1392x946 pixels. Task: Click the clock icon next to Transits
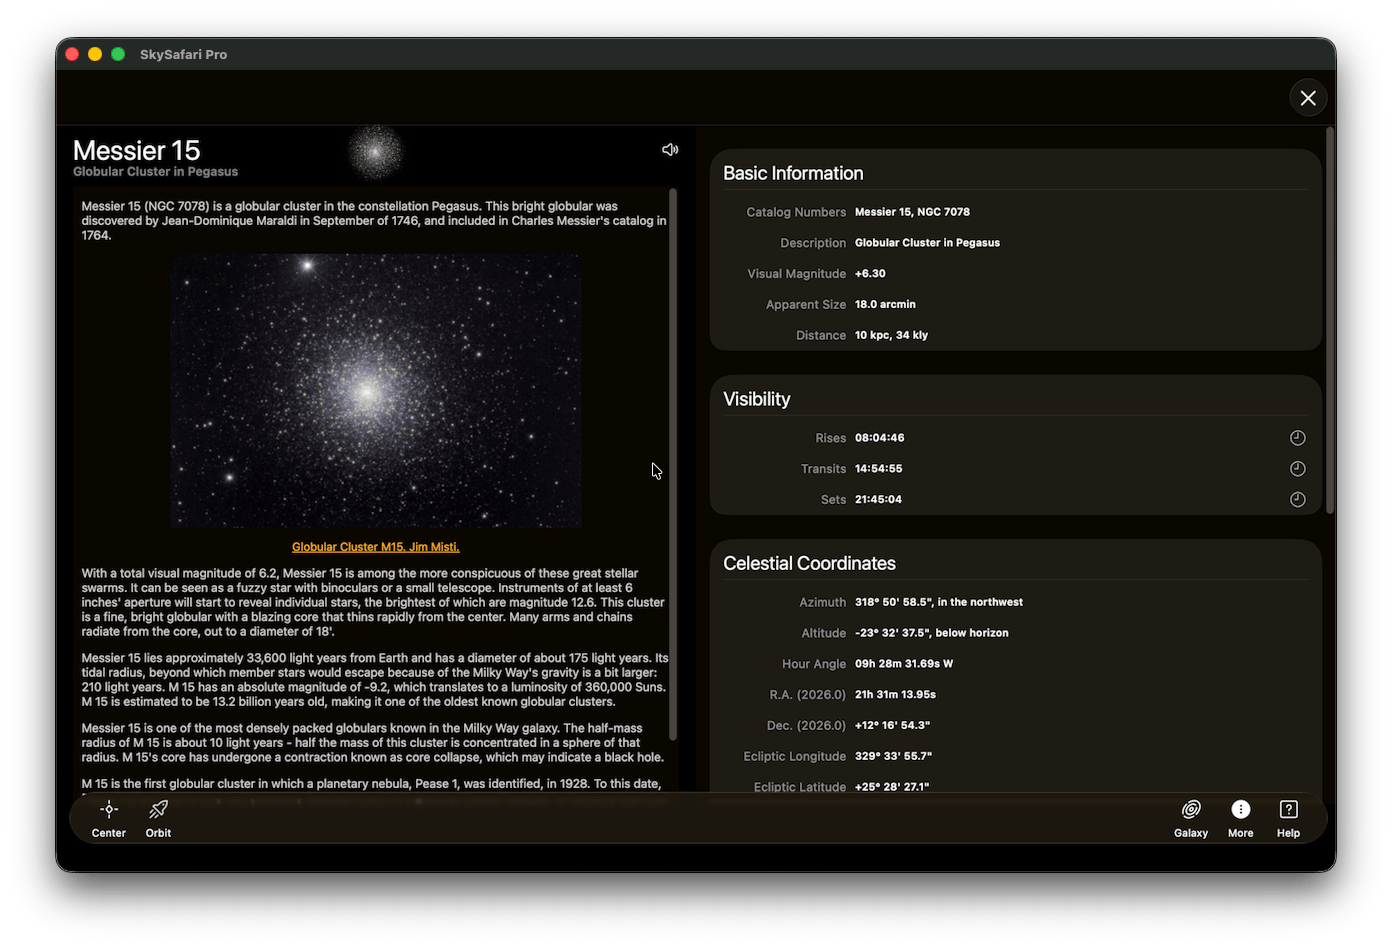pos(1298,469)
